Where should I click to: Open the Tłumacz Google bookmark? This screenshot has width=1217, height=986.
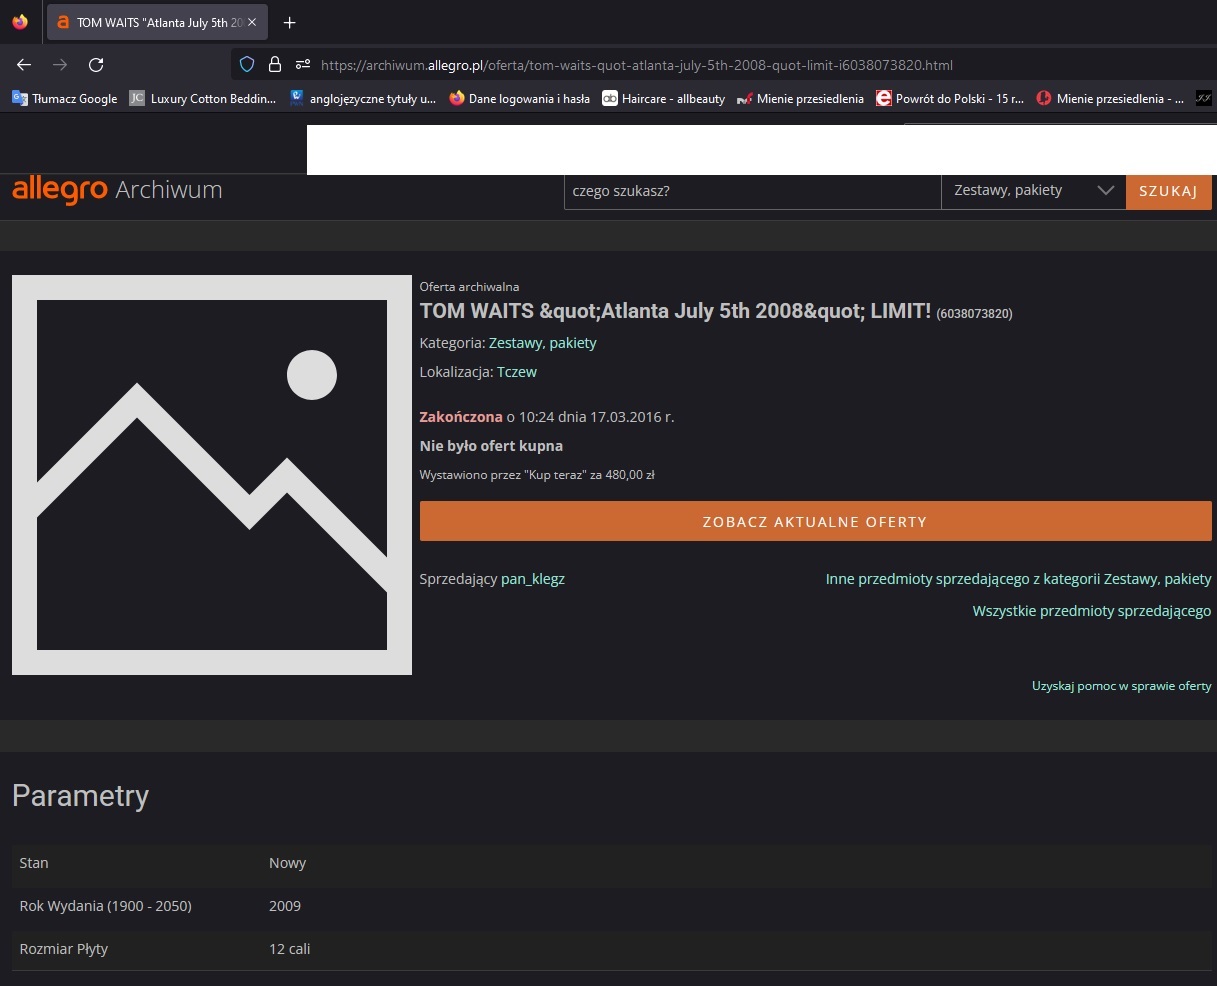[x=65, y=98]
